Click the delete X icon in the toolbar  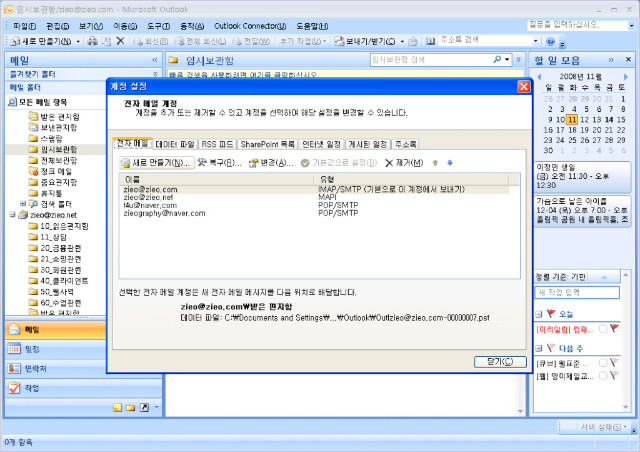tap(120, 41)
